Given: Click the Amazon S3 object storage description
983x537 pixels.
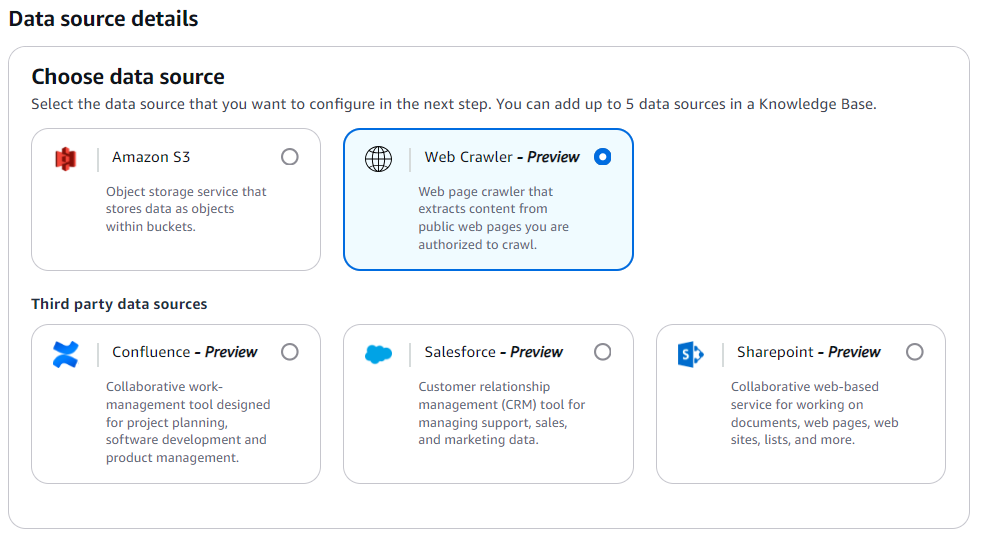Looking at the screenshot, I should tap(186, 209).
